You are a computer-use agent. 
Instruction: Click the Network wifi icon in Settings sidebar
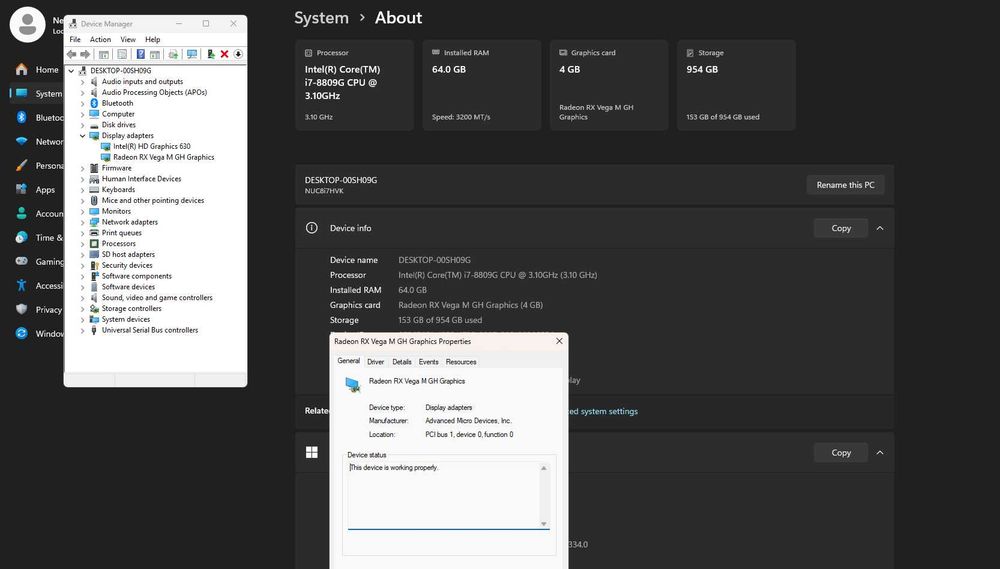coord(22,141)
